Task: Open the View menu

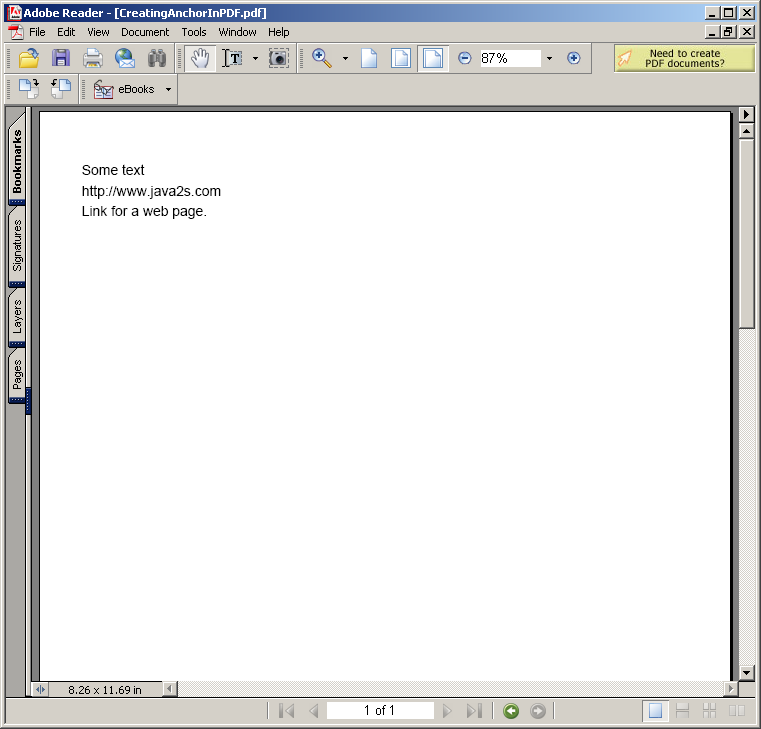Action: click(x=98, y=32)
